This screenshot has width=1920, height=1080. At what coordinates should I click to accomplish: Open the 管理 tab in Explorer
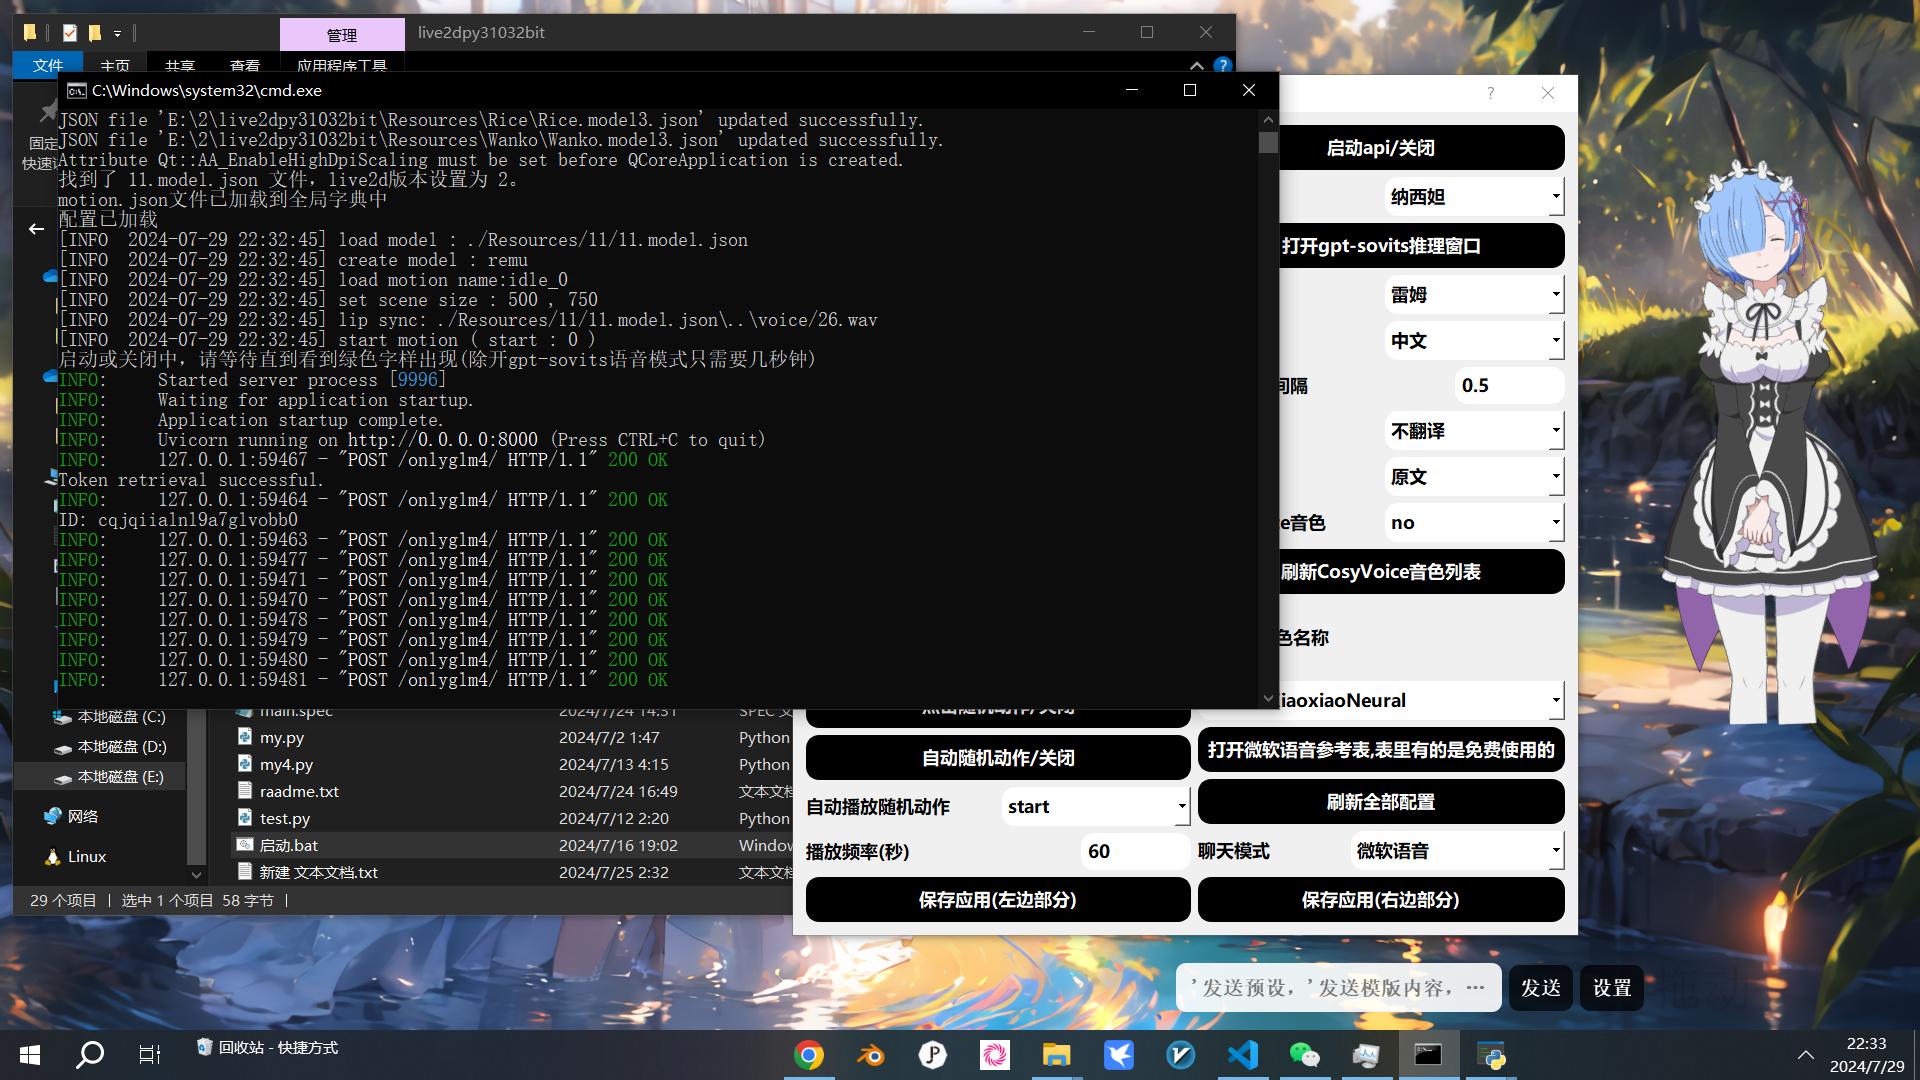pyautogui.click(x=342, y=34)
